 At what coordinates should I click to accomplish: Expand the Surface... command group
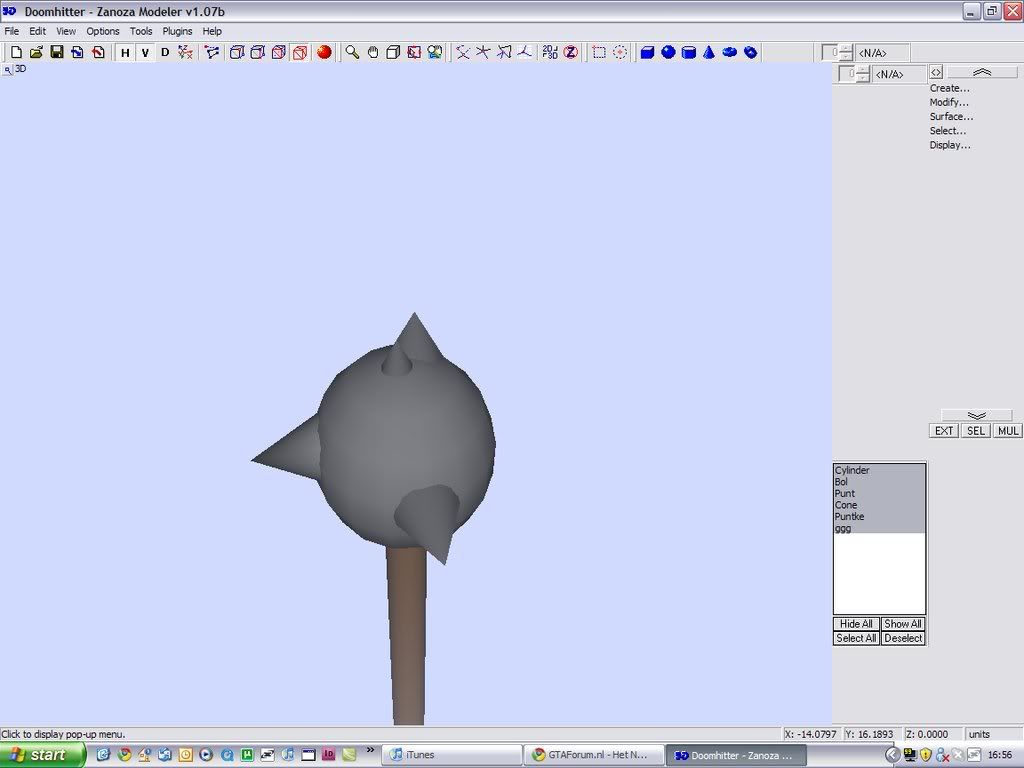pyautogui.click(x=952, y=117)
